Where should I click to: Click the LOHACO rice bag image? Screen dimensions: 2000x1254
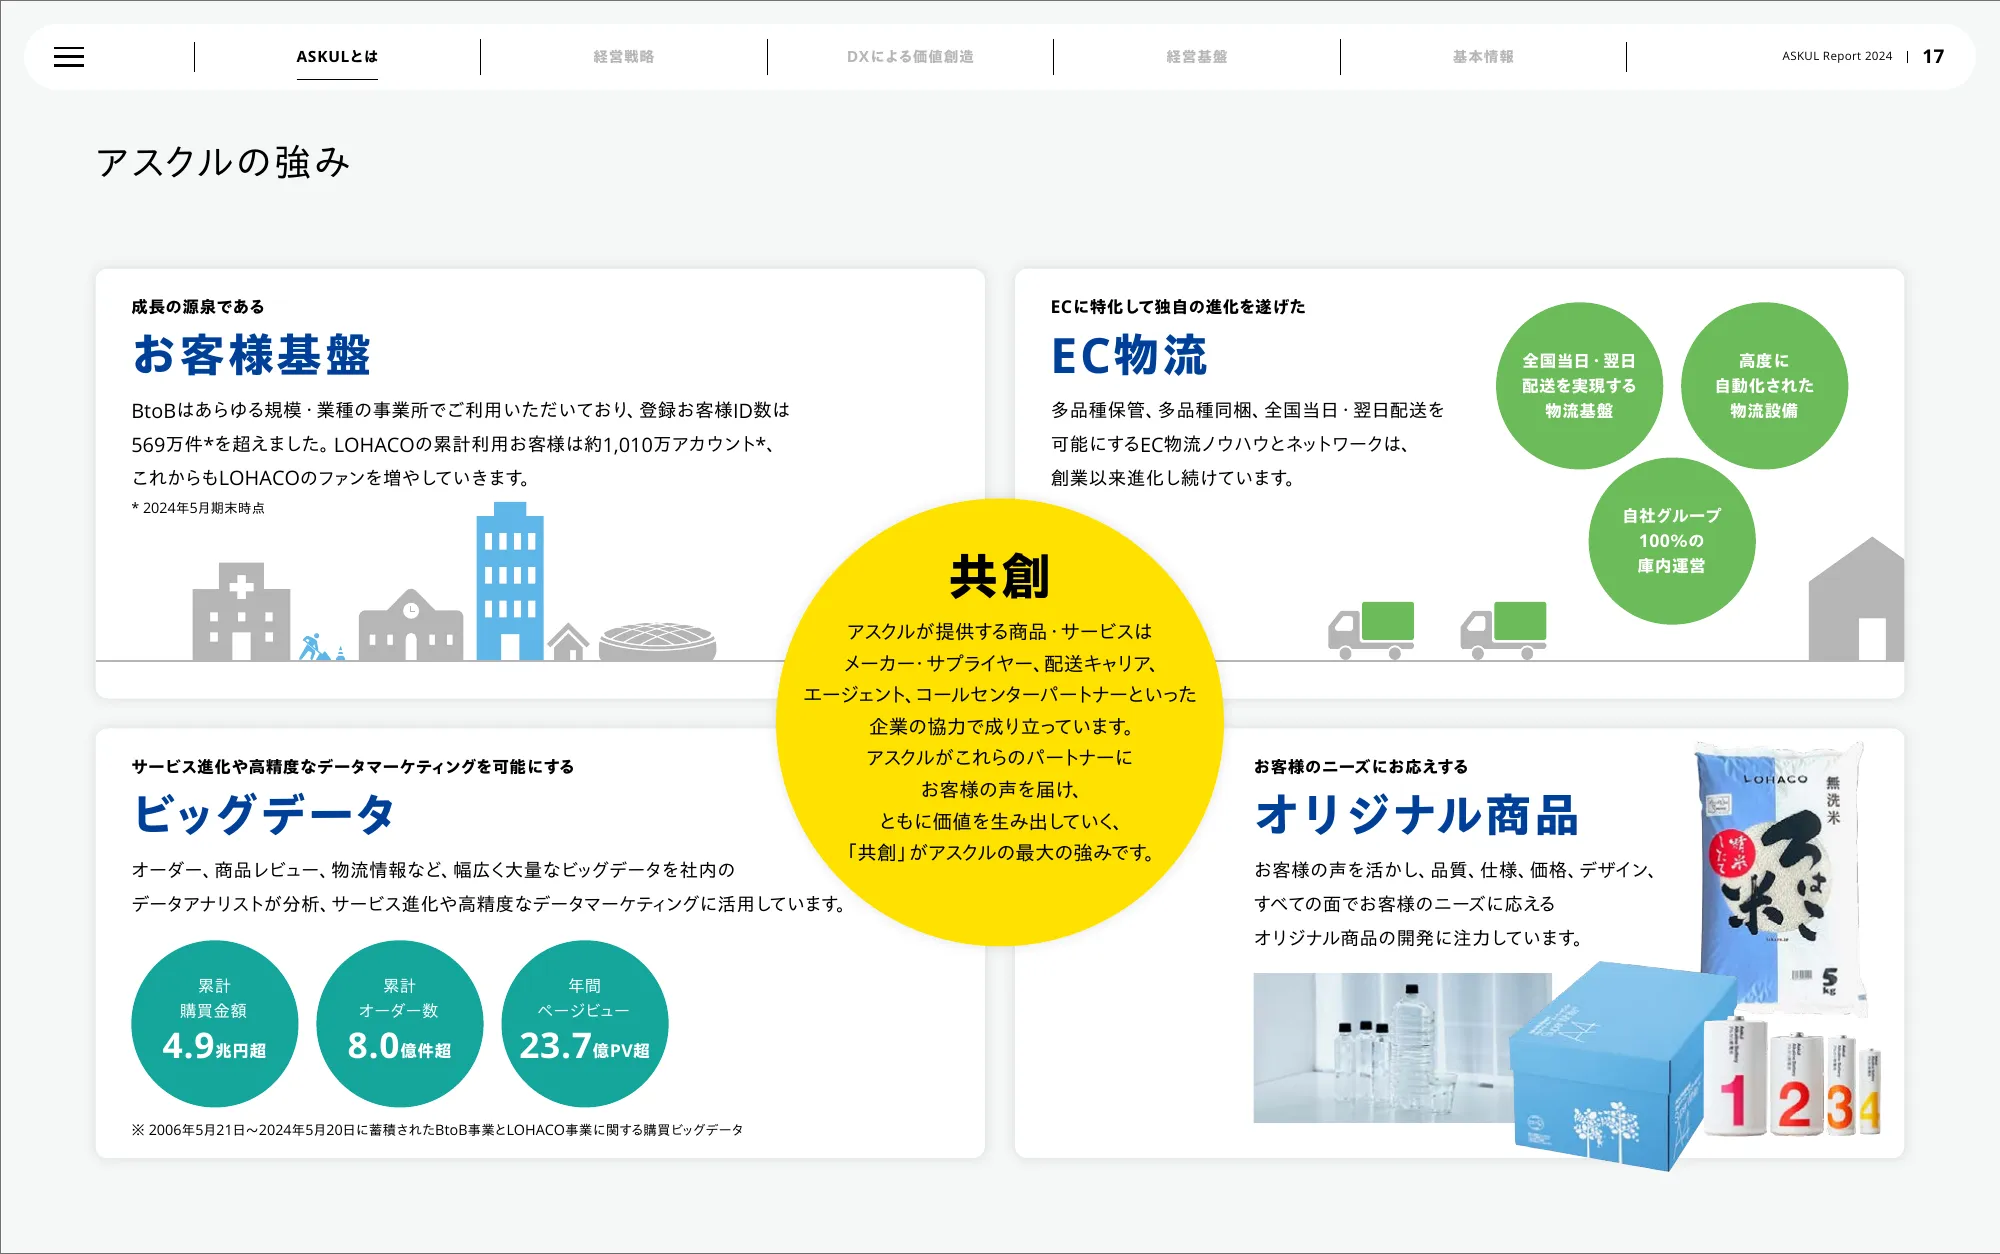click(x=1779, y=877)
